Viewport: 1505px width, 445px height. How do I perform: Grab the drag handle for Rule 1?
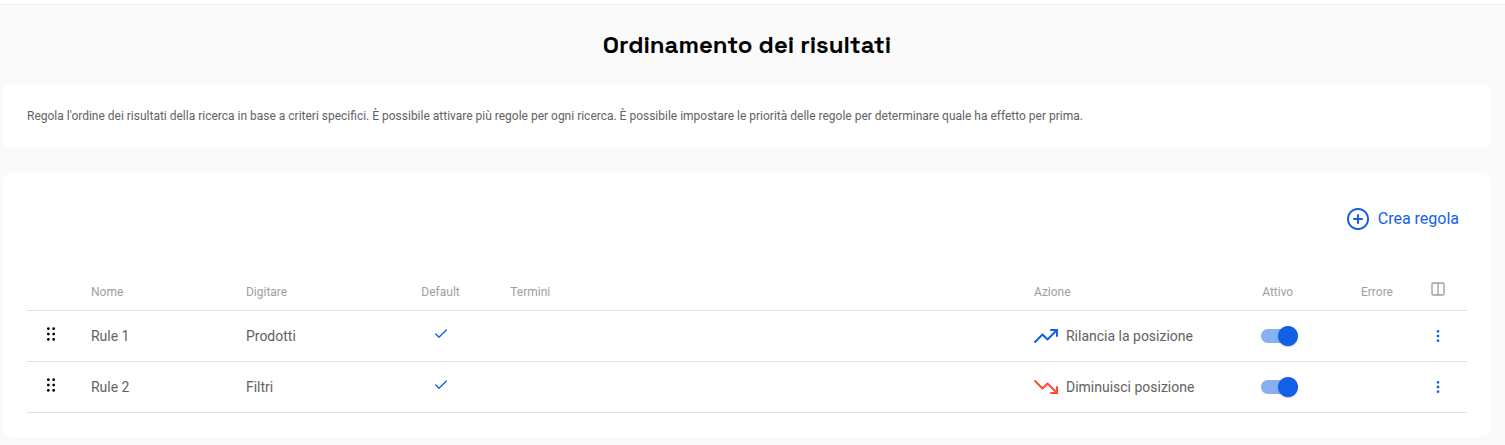[51, 335]
